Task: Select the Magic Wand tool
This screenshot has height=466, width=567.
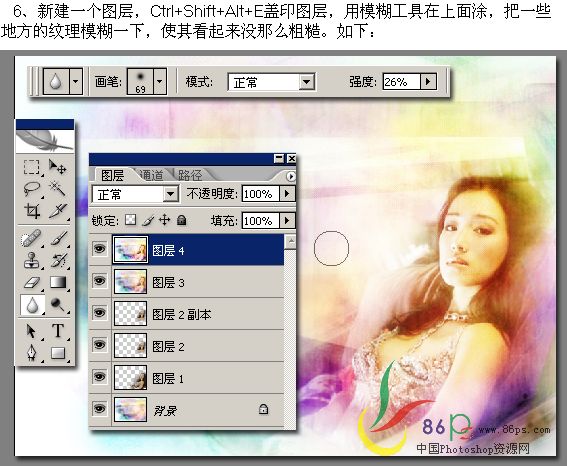Action: point(57,188)
